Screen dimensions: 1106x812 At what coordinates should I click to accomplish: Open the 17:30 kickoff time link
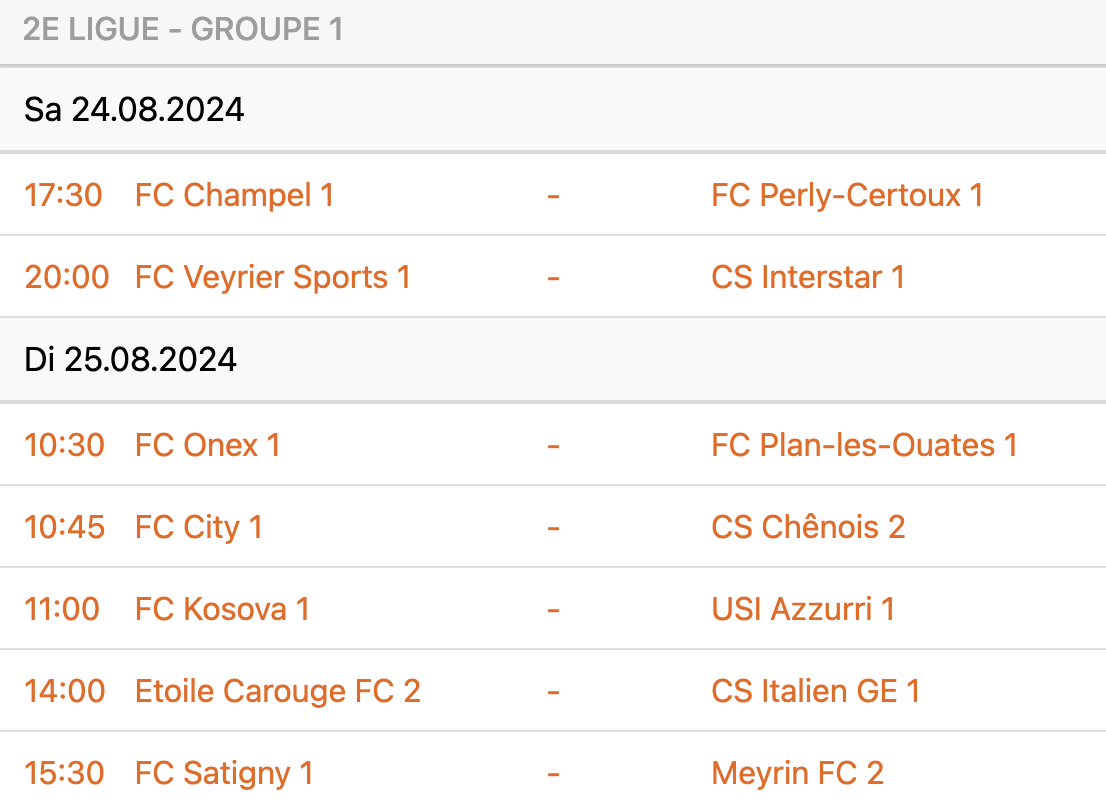click(x=63, y=195)
